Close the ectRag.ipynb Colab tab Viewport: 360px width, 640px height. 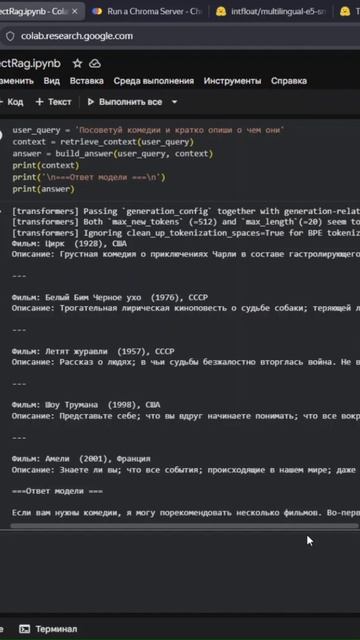[74, 12]
